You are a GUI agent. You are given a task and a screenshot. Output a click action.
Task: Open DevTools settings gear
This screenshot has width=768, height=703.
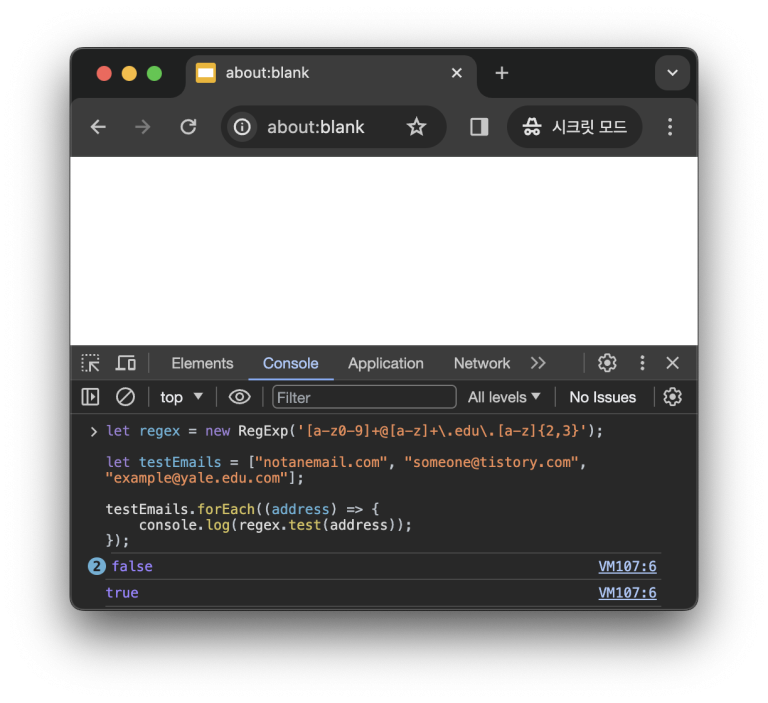click(607, 363)
